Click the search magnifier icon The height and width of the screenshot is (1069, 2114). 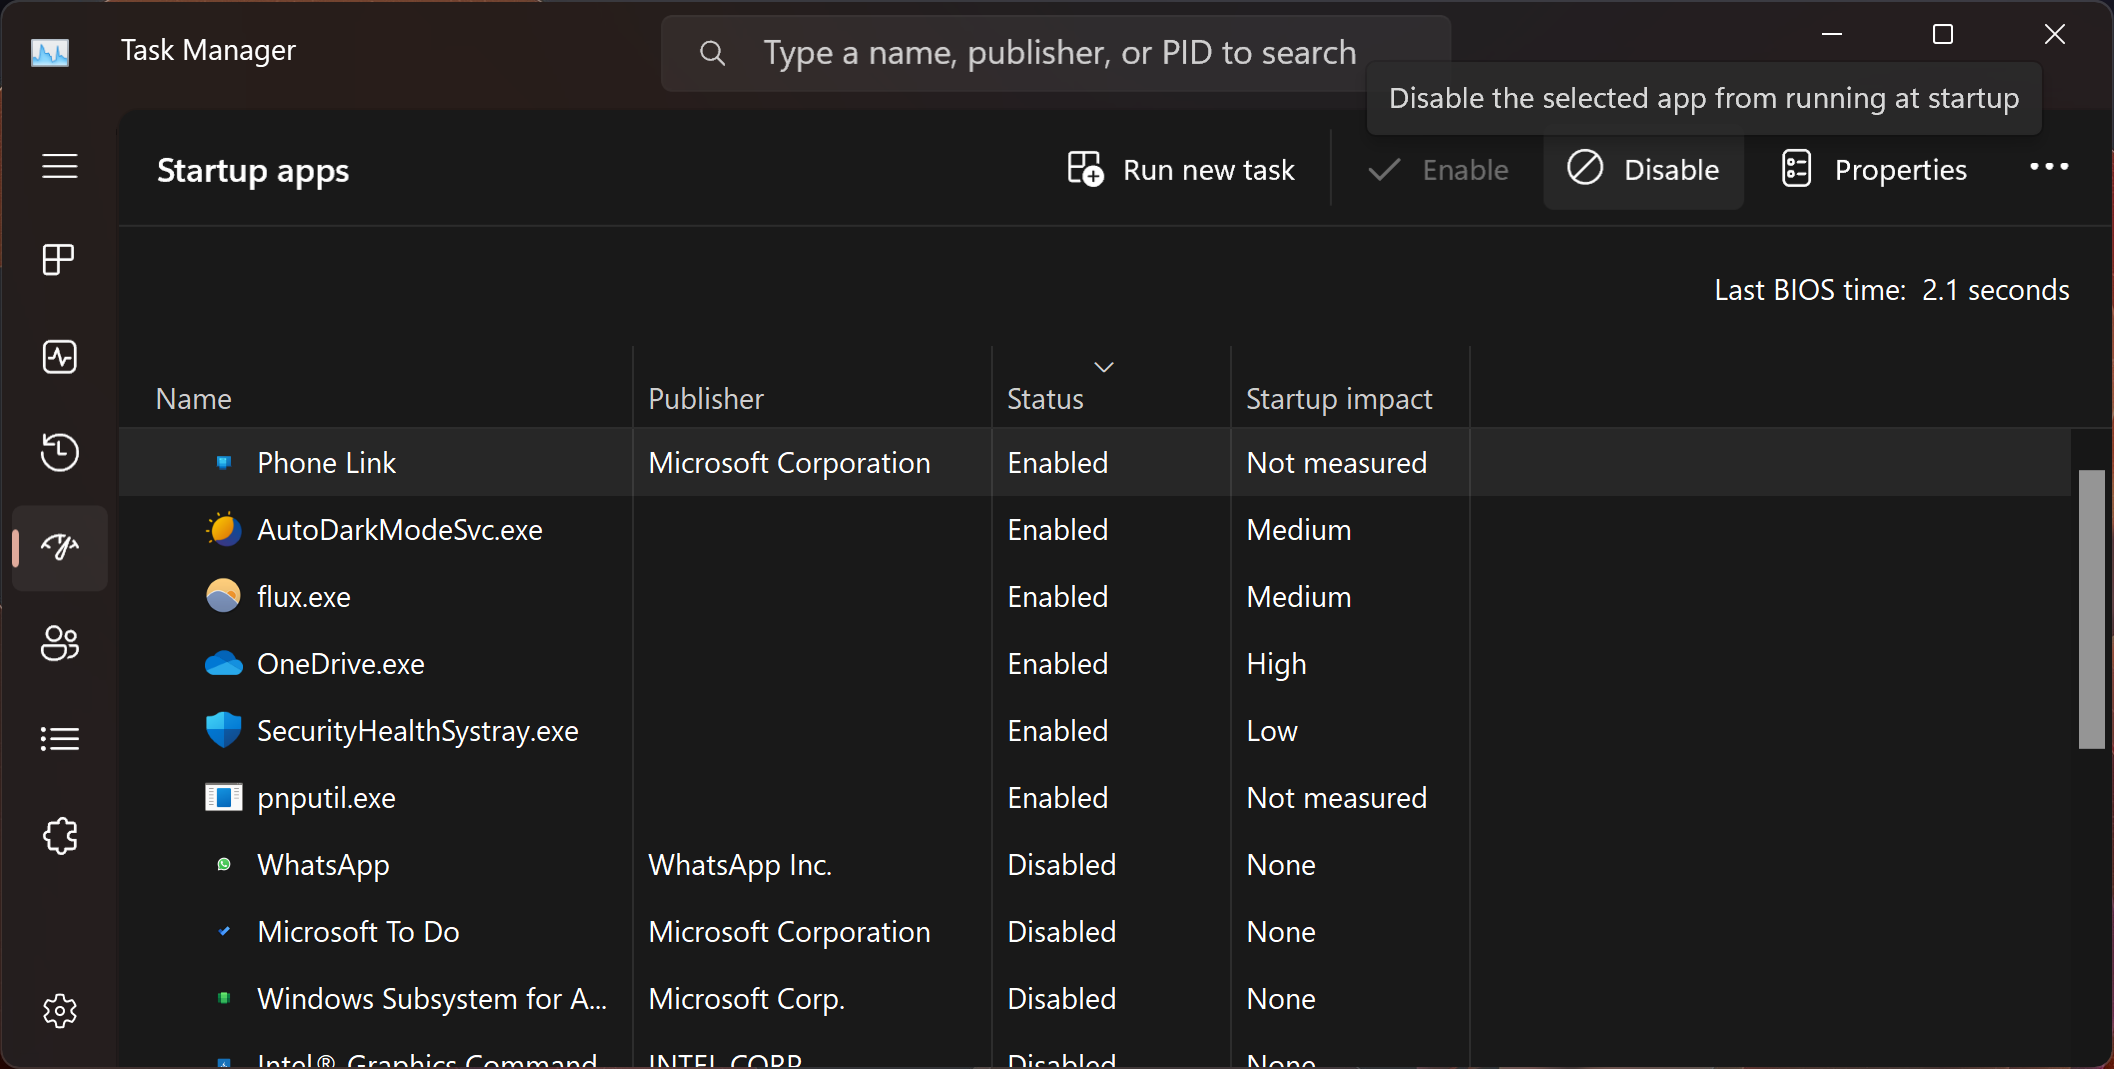712,53
